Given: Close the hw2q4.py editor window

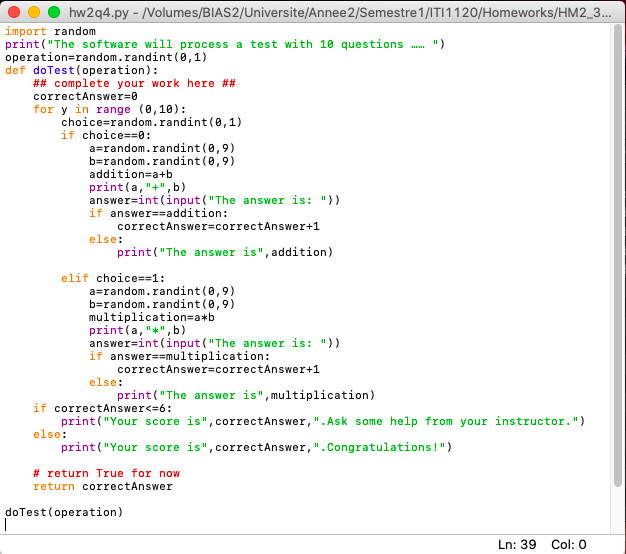Looking at the screenshot, I should coord(14,12).
